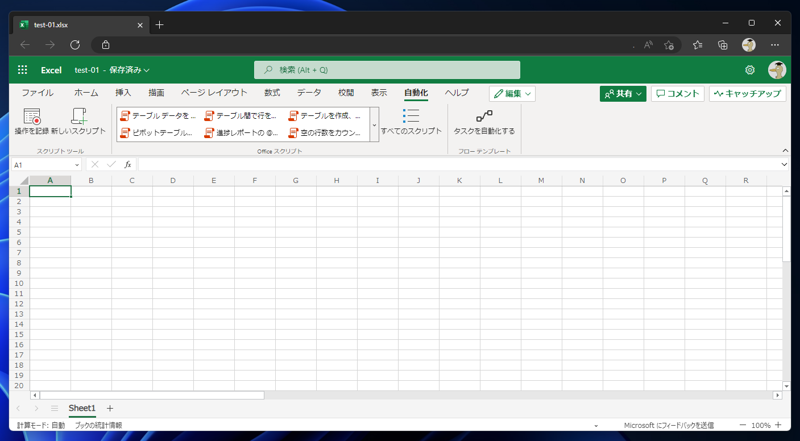Switch to the データ tab
This screenshot has width=800, height=441.
coord(309,92)
